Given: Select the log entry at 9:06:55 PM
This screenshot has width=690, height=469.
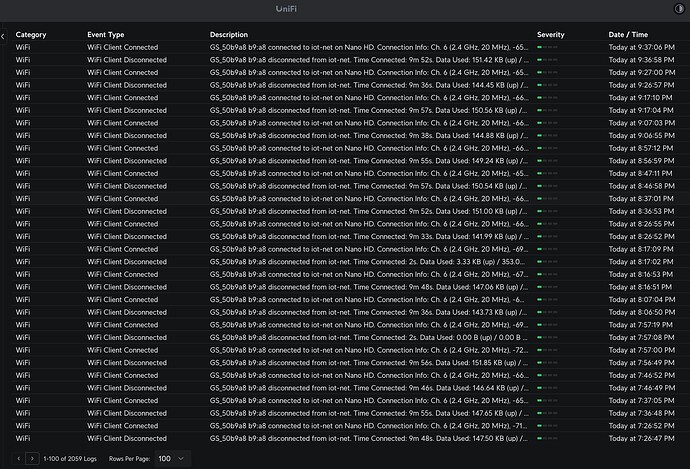Looking at the screenshot, I should (350, 136).
